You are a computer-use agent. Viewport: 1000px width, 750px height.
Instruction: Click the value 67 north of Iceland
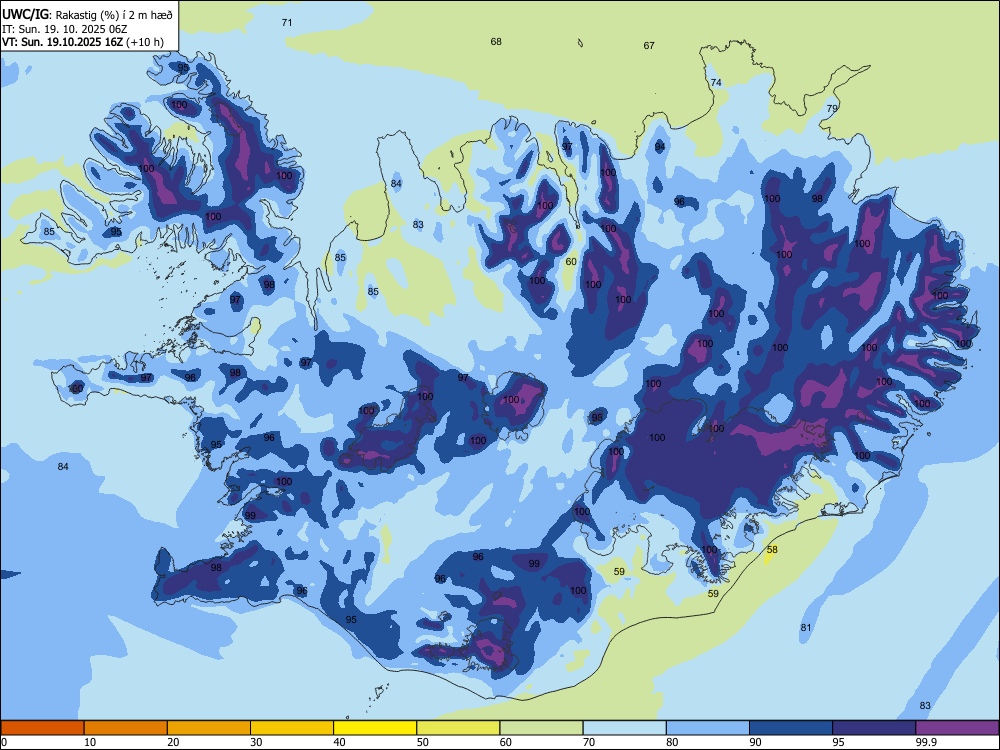pyautogui.click(x=649, y=45)
